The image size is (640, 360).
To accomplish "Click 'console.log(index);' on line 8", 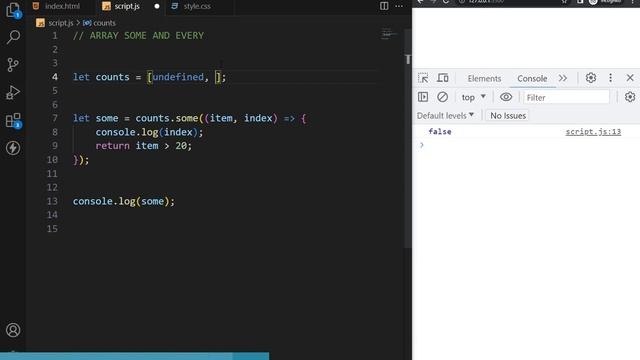I will [x=149, y=132].
